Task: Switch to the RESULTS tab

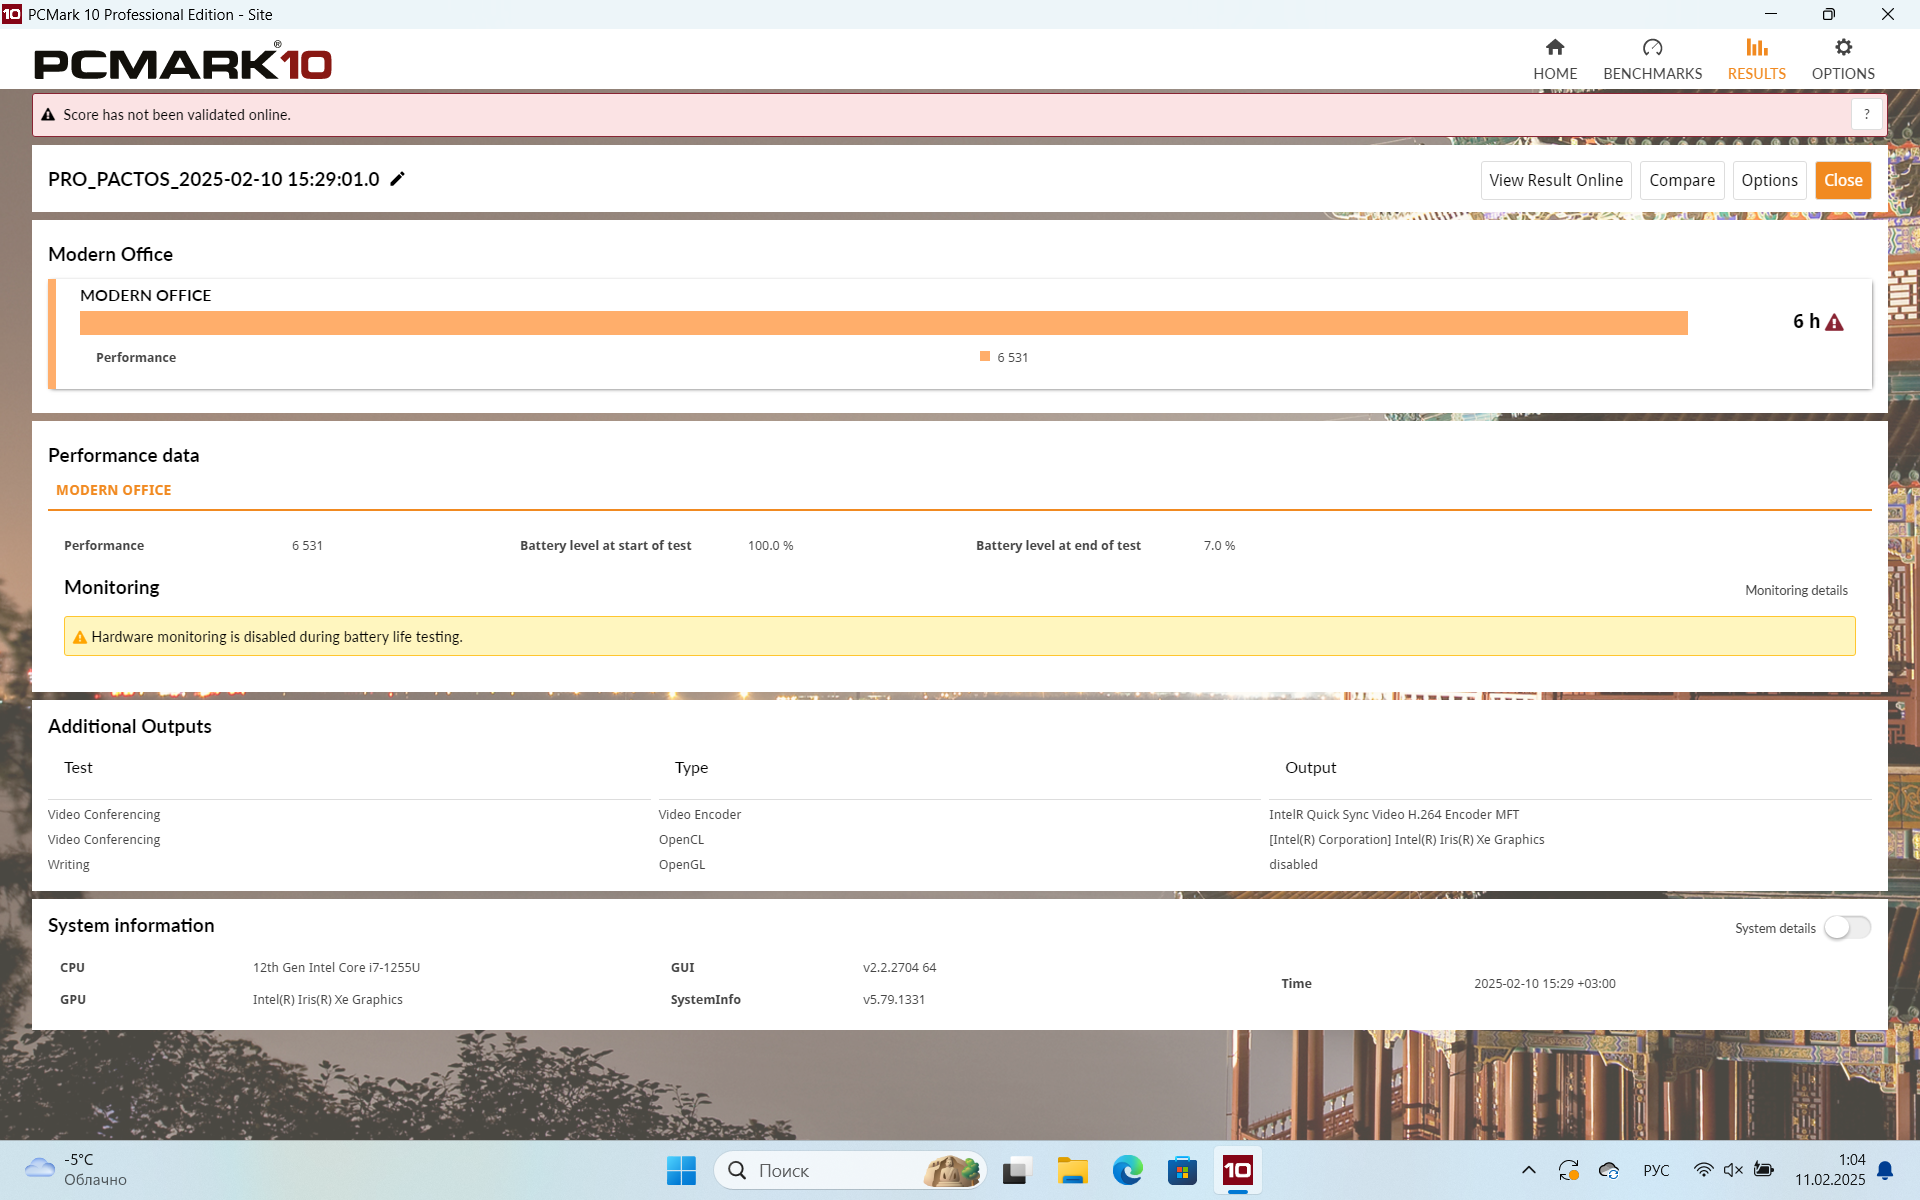Action: [x=1756, y=58]
